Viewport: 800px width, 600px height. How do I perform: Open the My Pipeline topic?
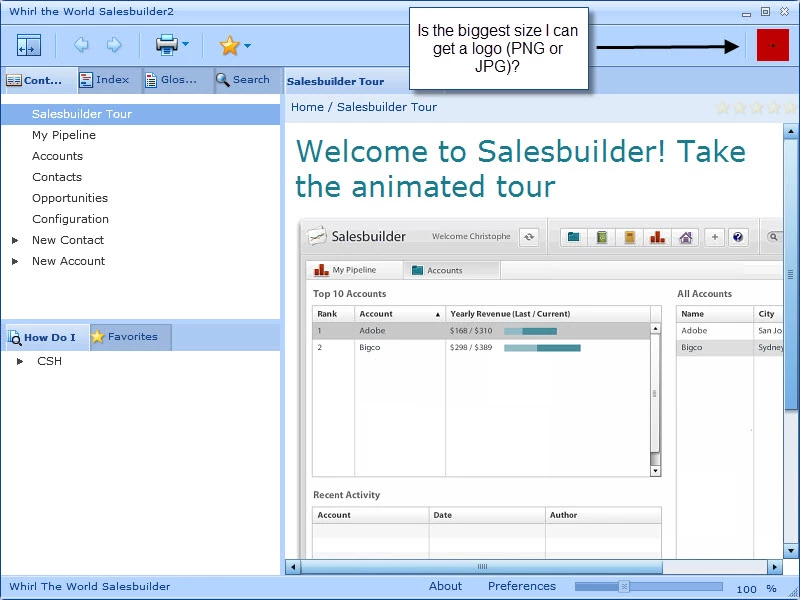point(64,135)
